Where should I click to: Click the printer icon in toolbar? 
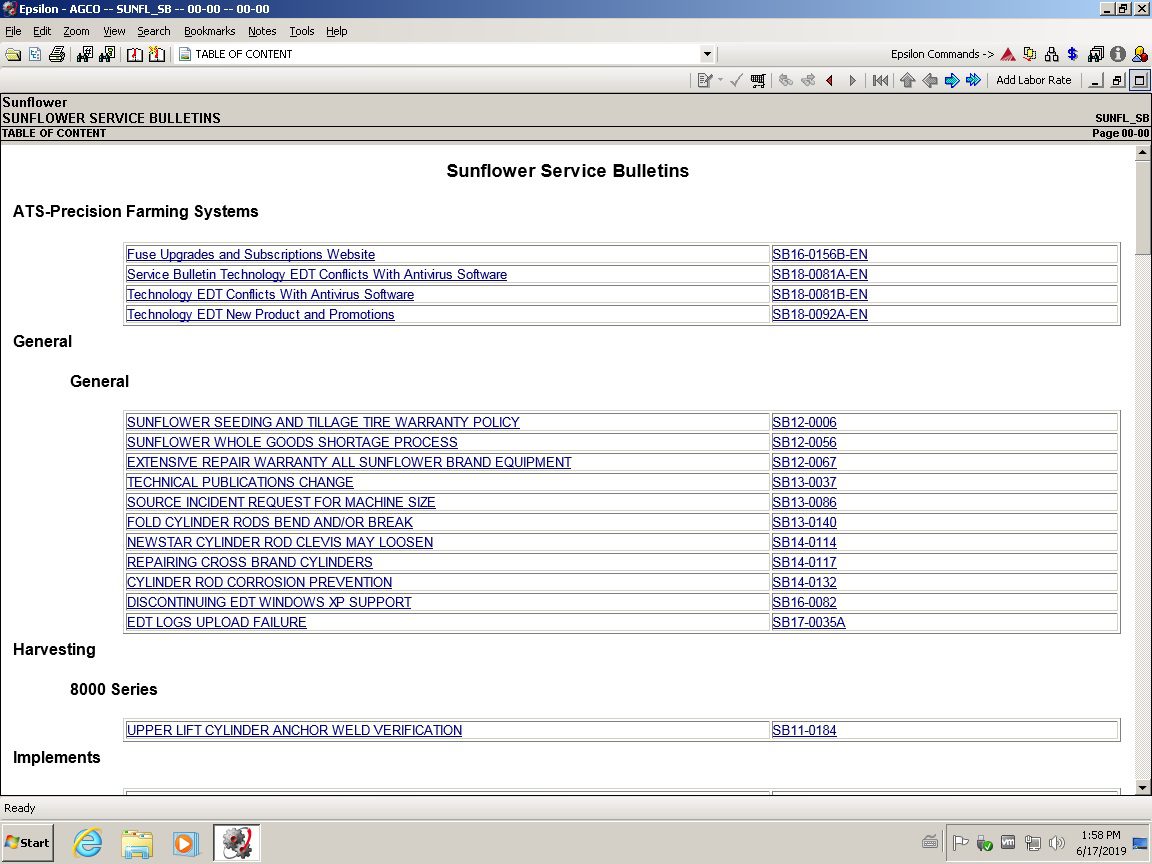point(57,54)
